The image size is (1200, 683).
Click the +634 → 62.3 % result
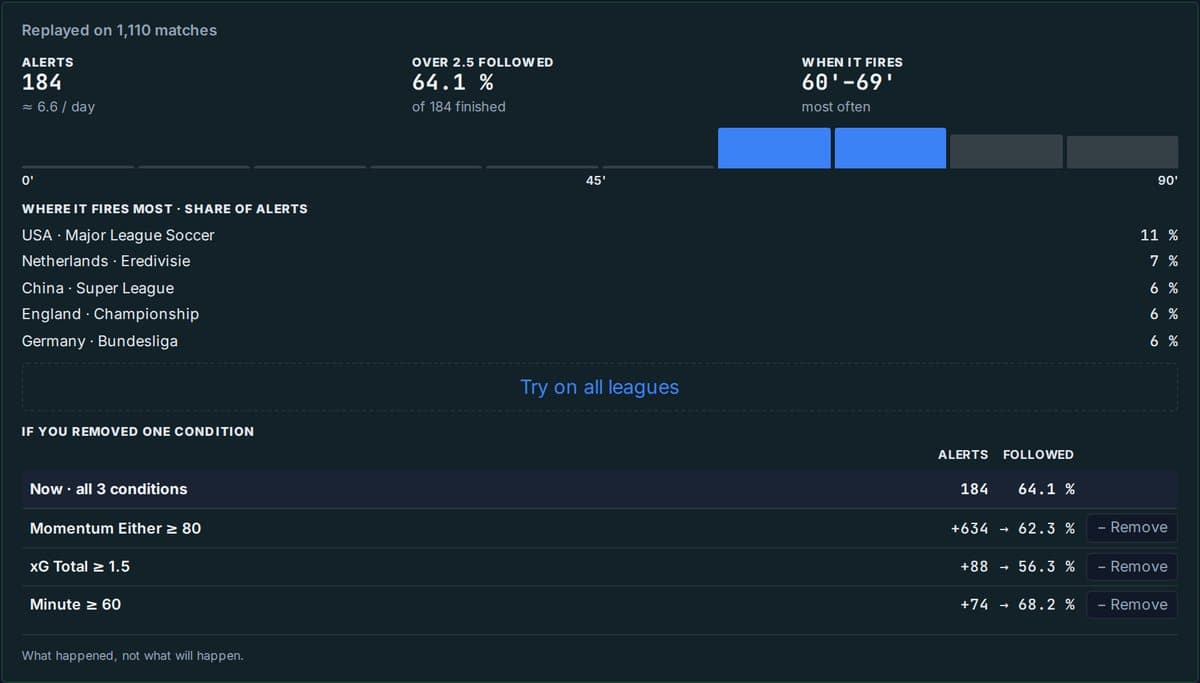[x=1012, y=528]
